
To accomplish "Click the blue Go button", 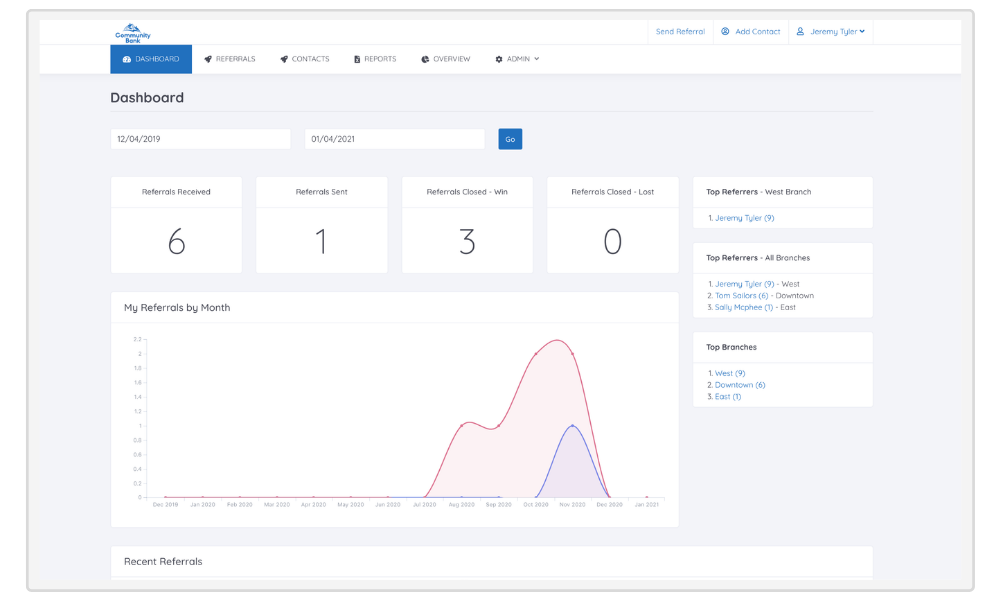I will coord(510,139).
